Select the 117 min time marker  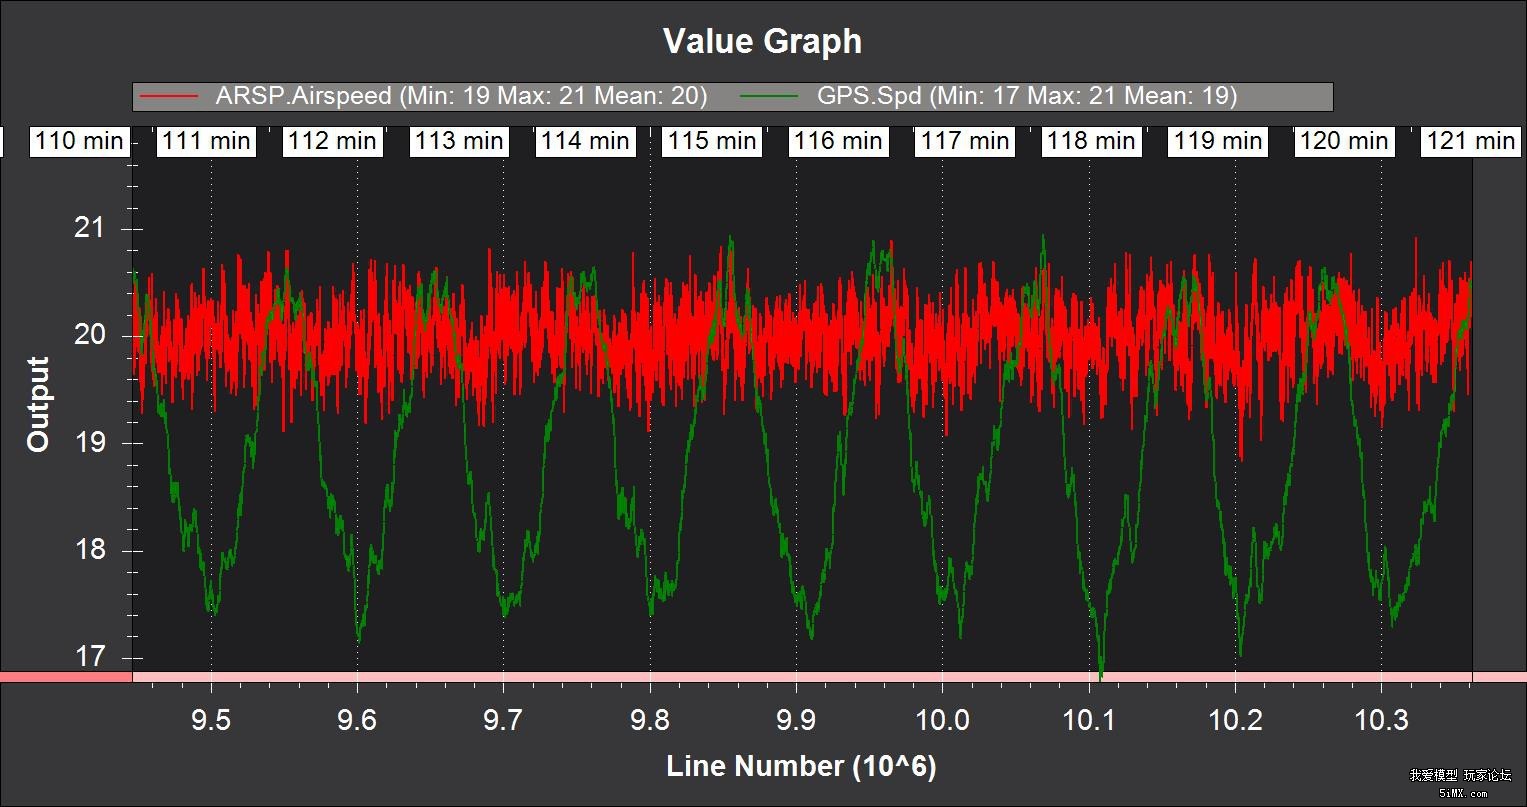[965, 141]
